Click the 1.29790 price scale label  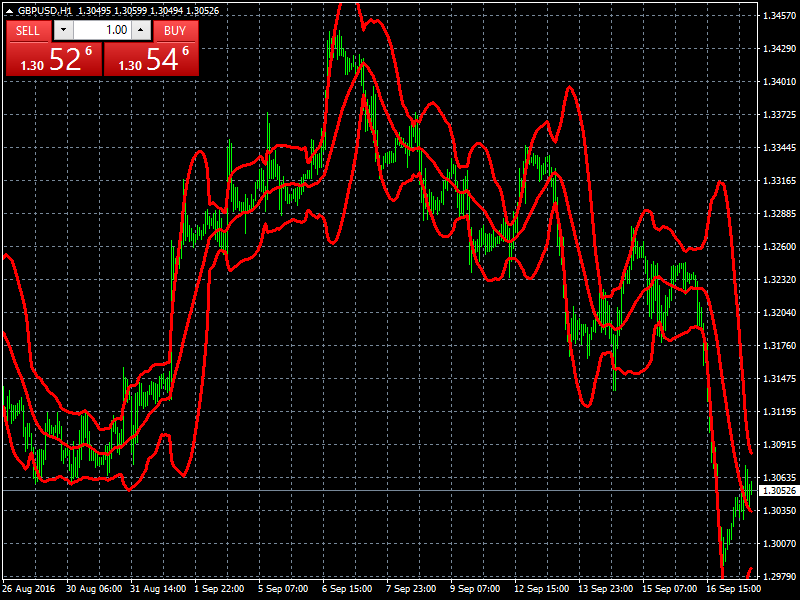(x=779, y=577)
